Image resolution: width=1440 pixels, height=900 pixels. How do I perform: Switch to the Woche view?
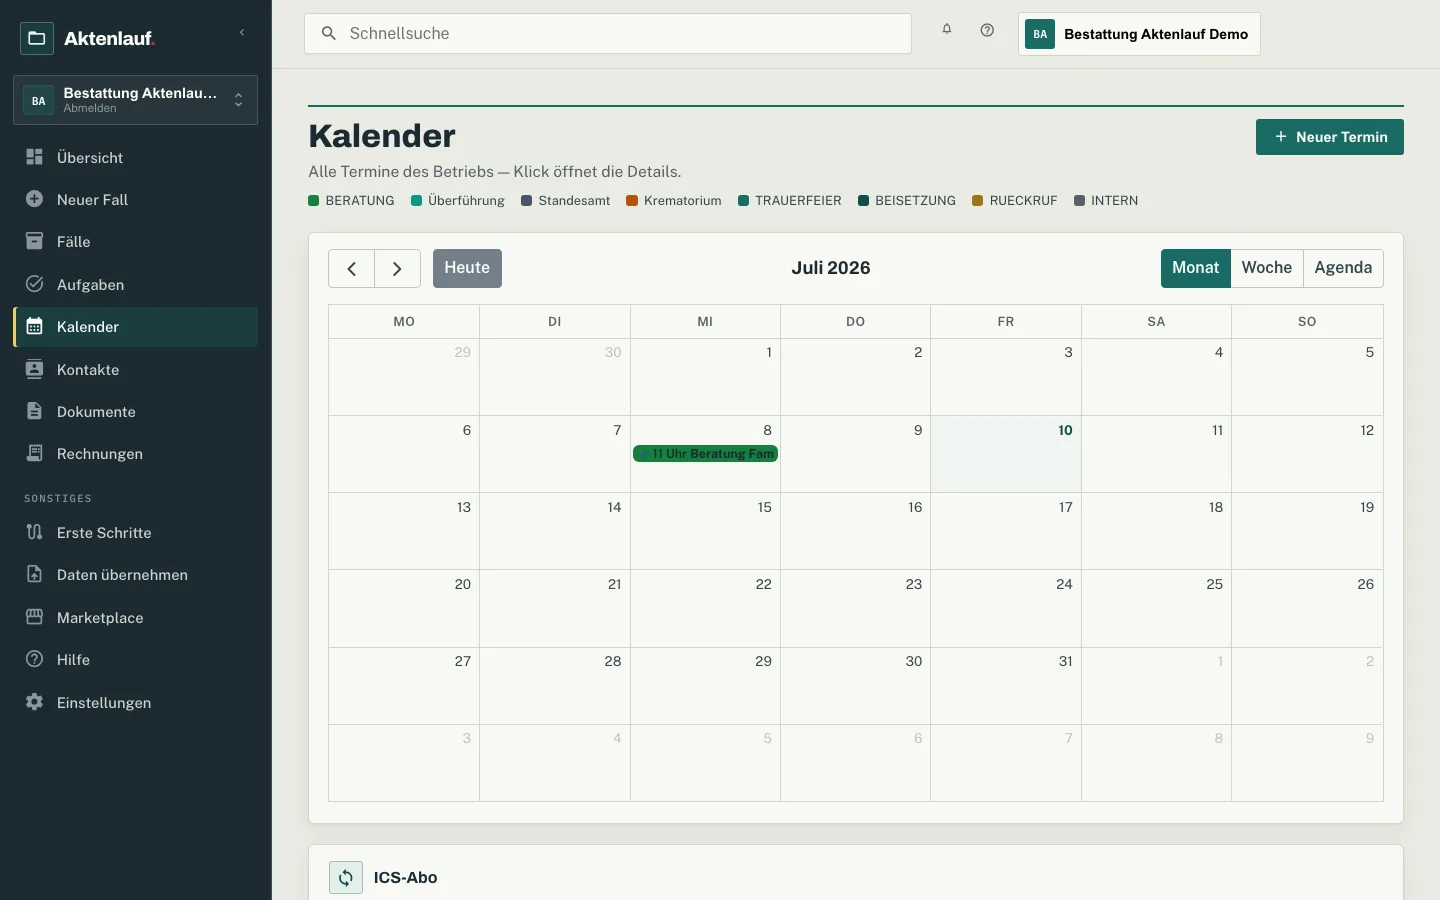[x=1267, y=268]
